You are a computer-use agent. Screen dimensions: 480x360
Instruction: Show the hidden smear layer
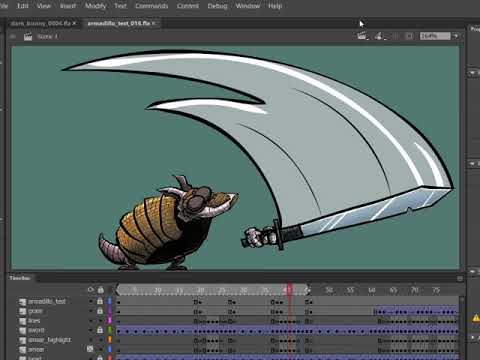90,349
